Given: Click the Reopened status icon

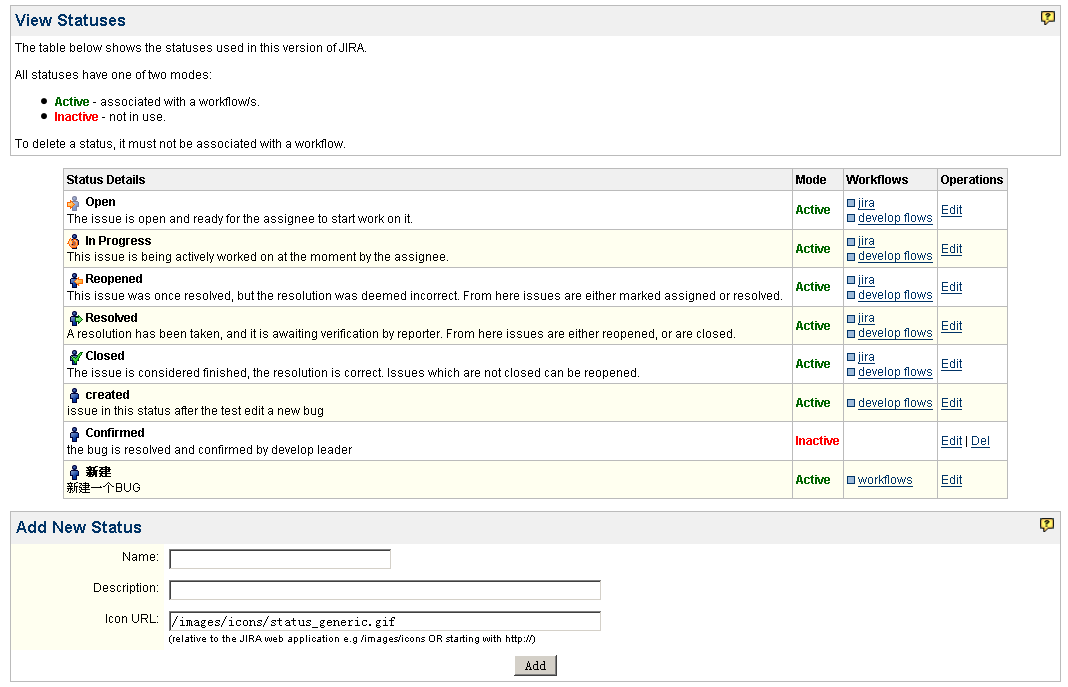Looking at the screenshot, I should click(75, 280).
